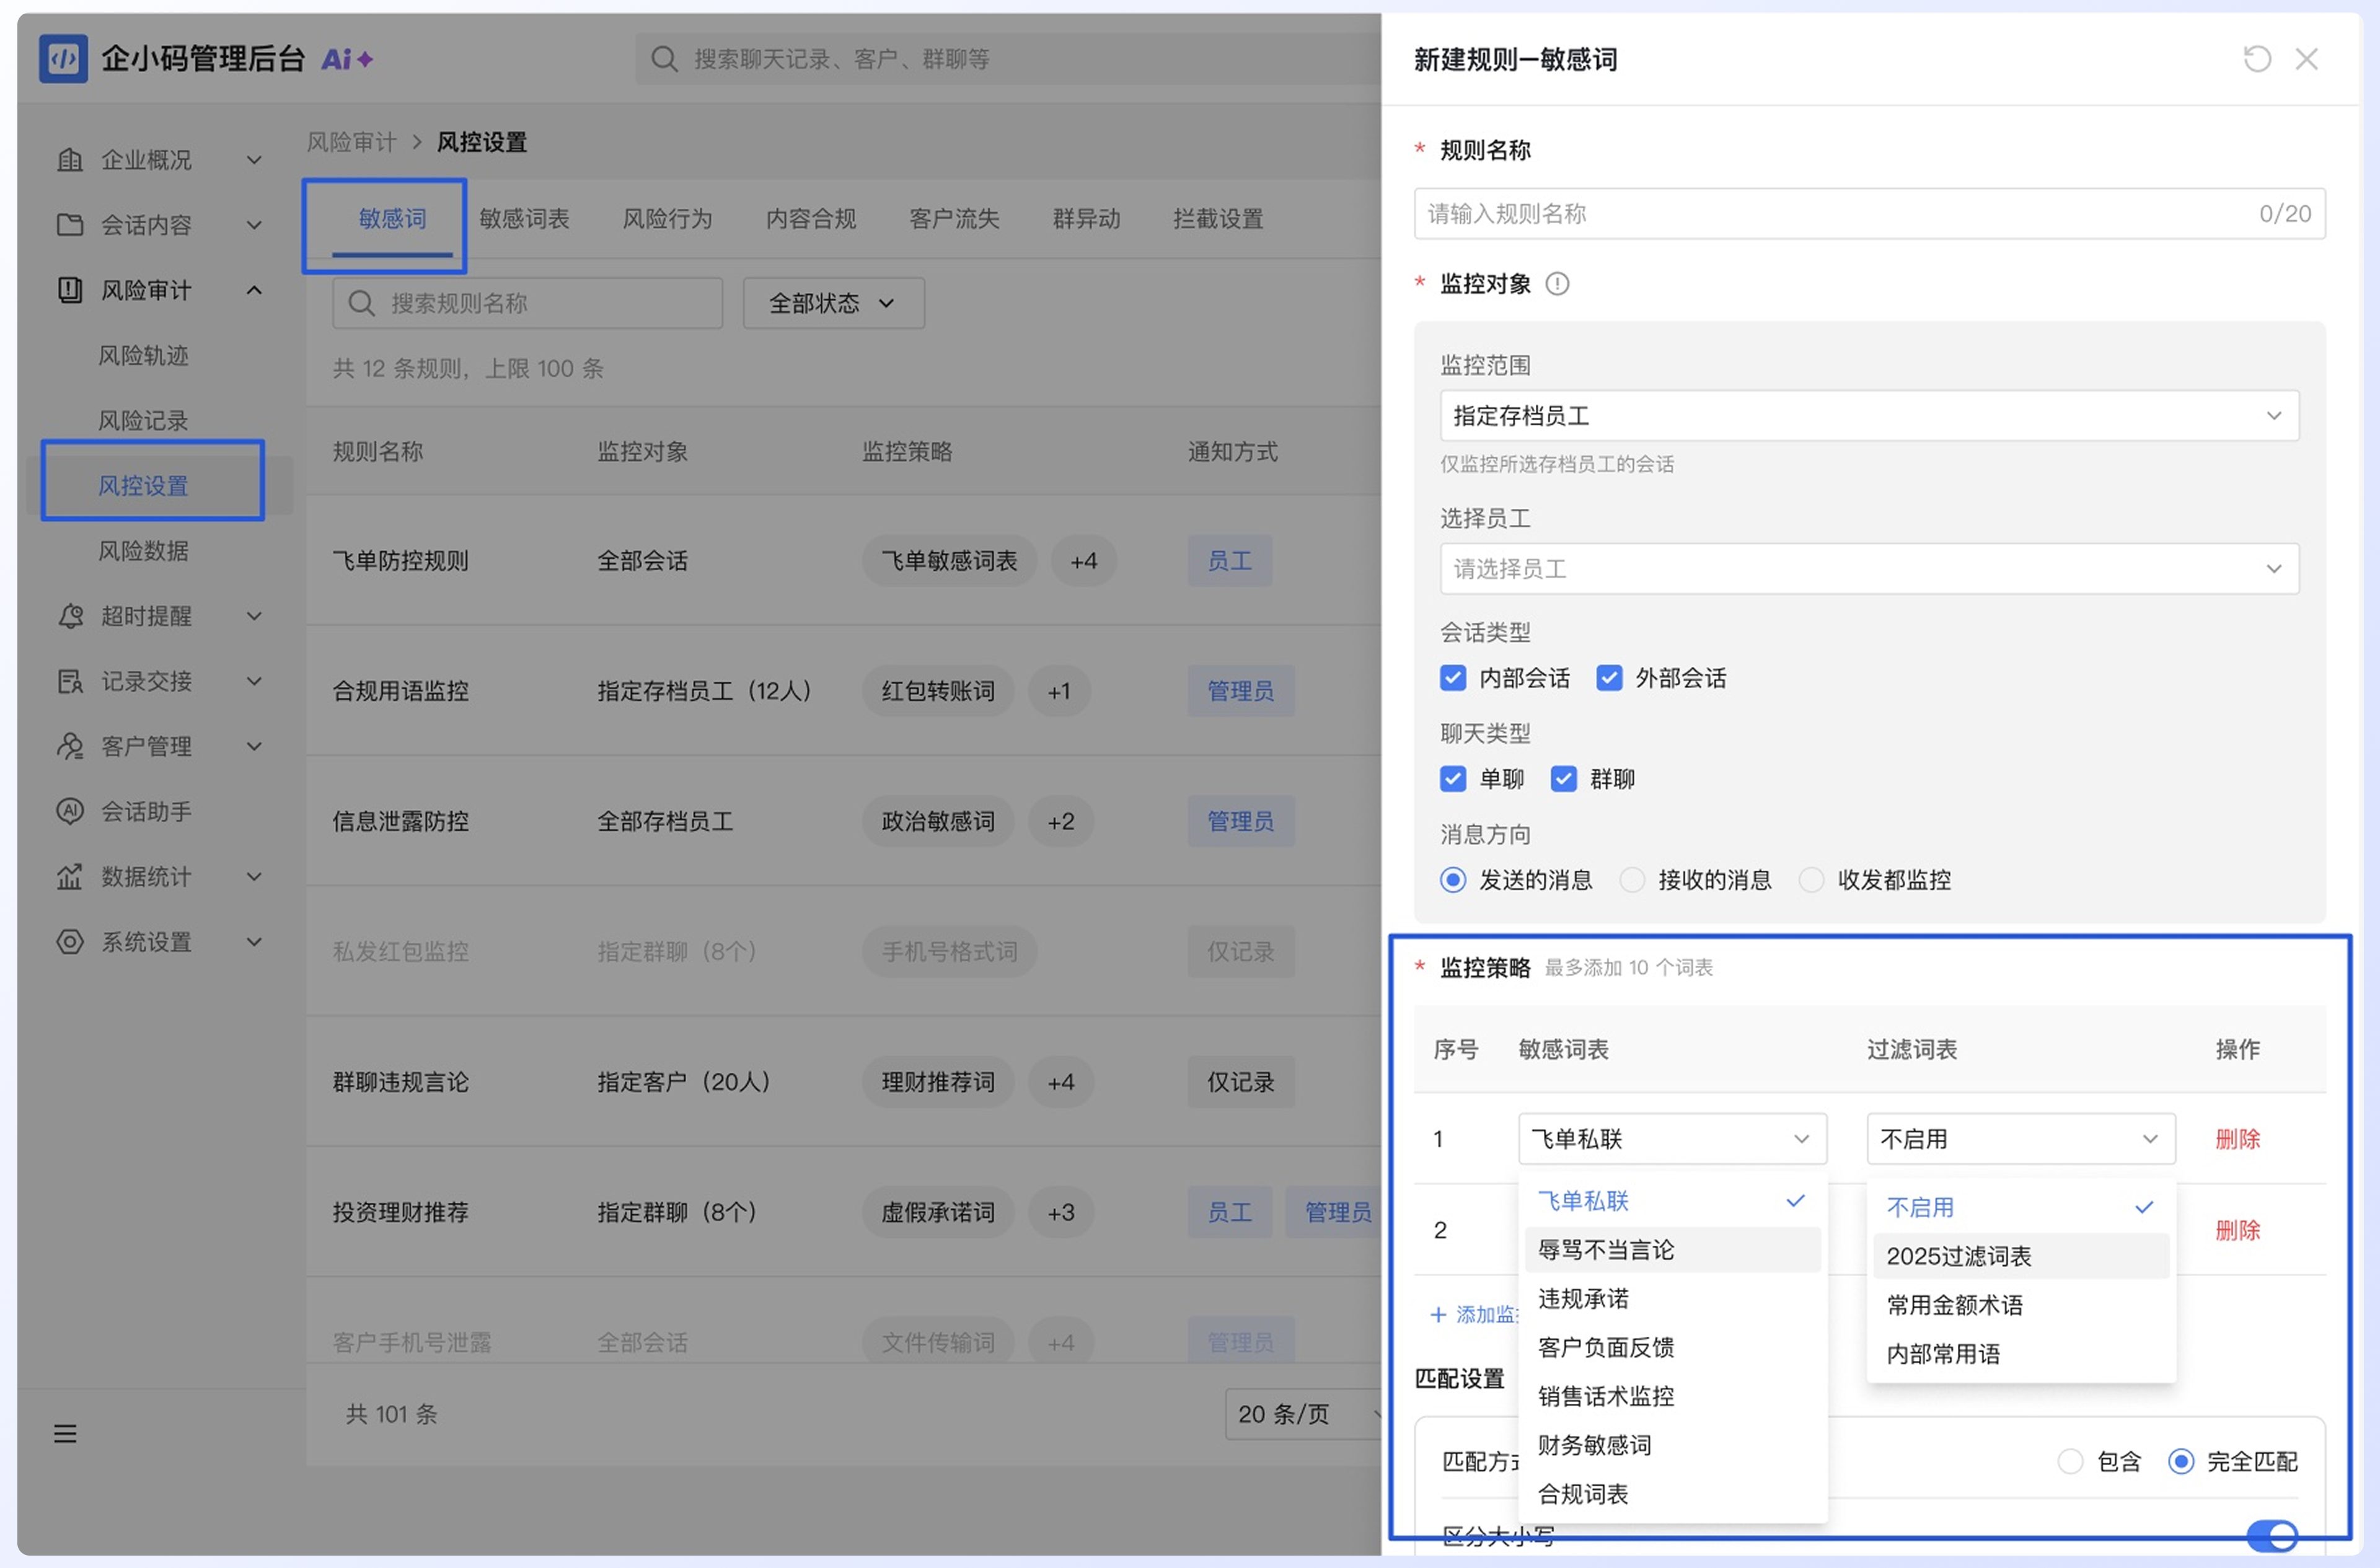Click the 规则名称 input field
The height and width of the screenshot is (1568, 2380).
pos(1869,213)
